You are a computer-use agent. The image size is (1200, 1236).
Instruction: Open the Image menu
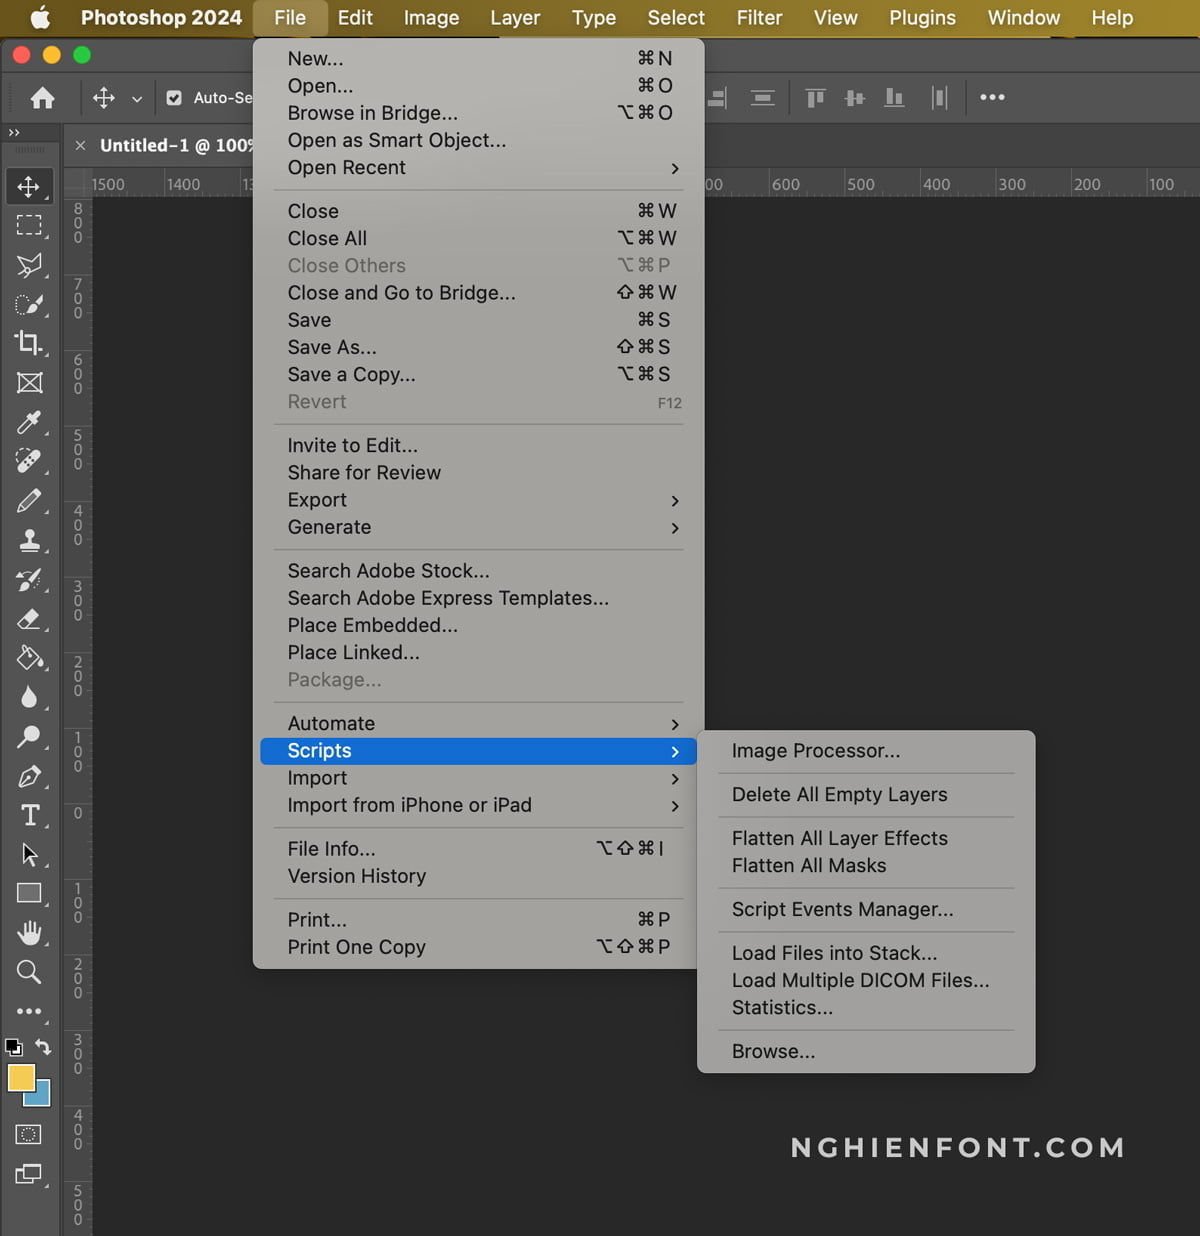point(431,18)
